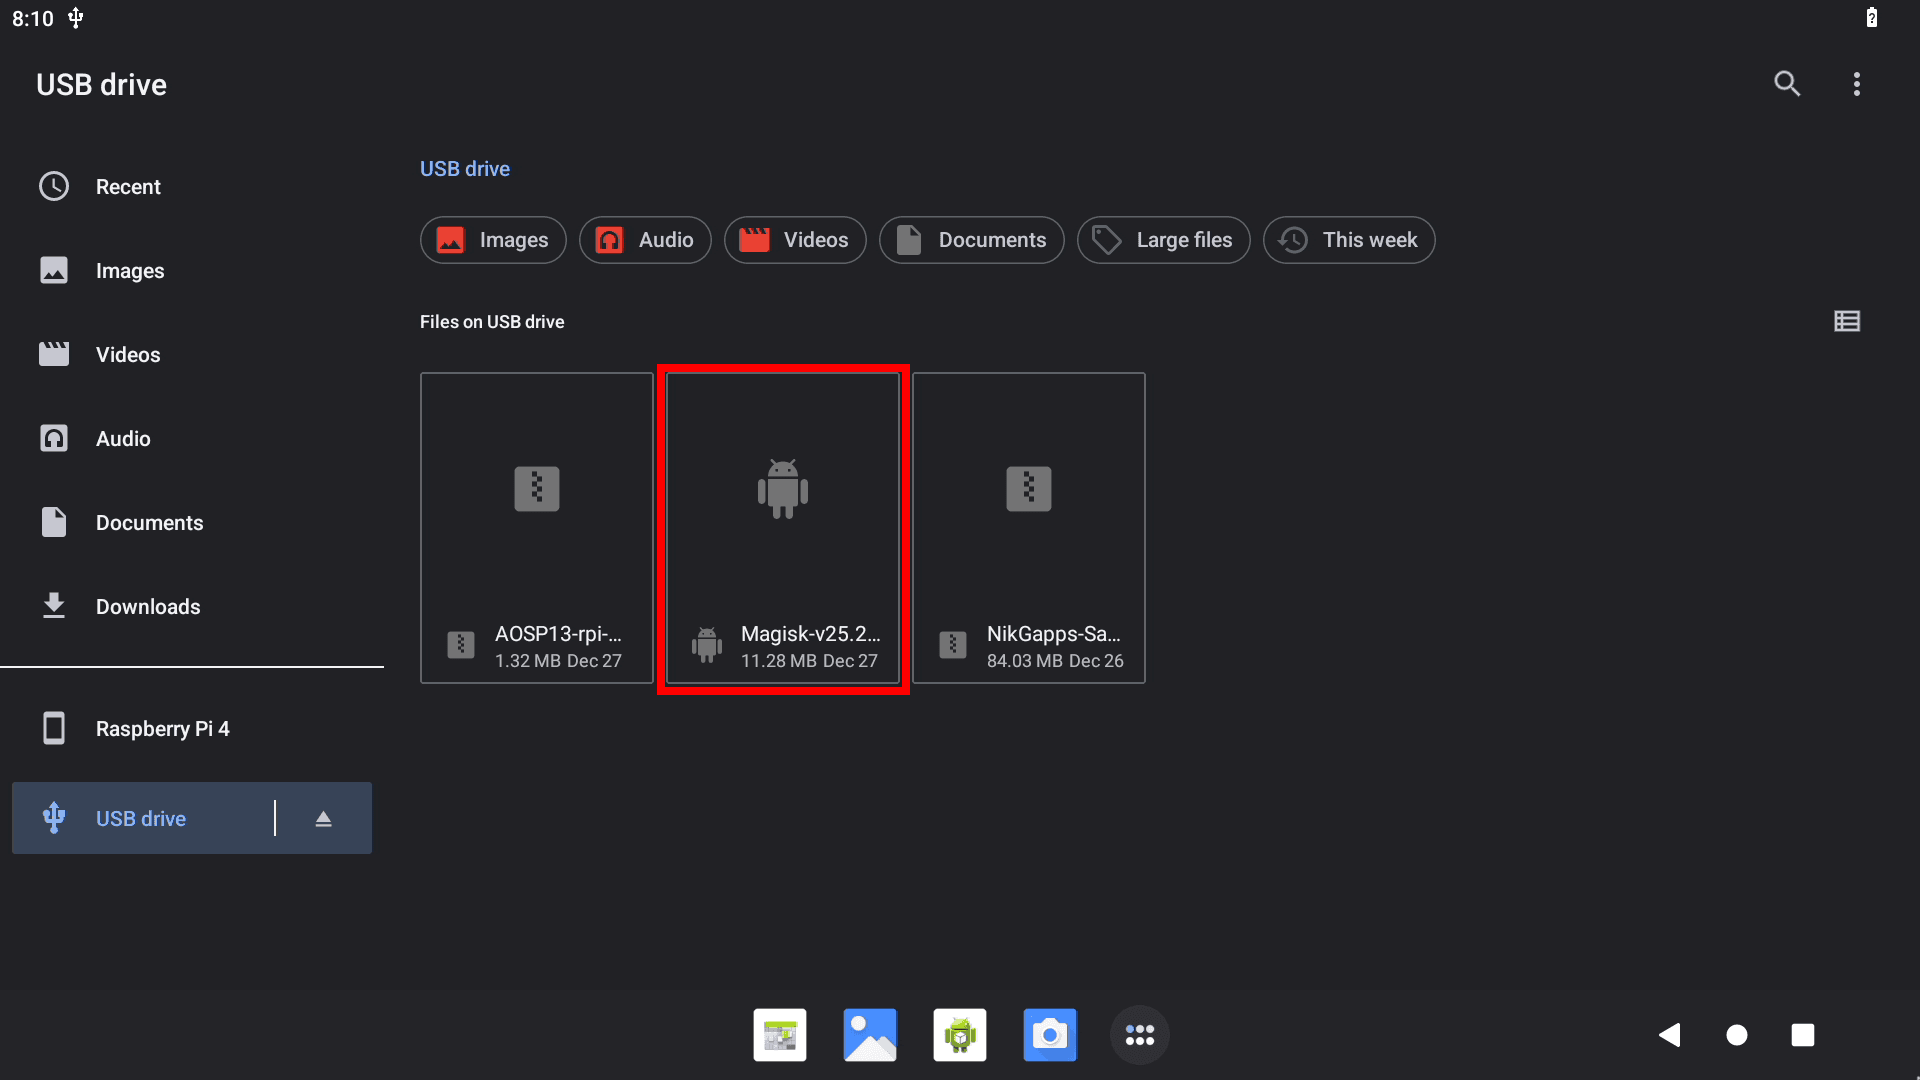Click the Raspberry Pi 4 device icon

tap(54, 728)
